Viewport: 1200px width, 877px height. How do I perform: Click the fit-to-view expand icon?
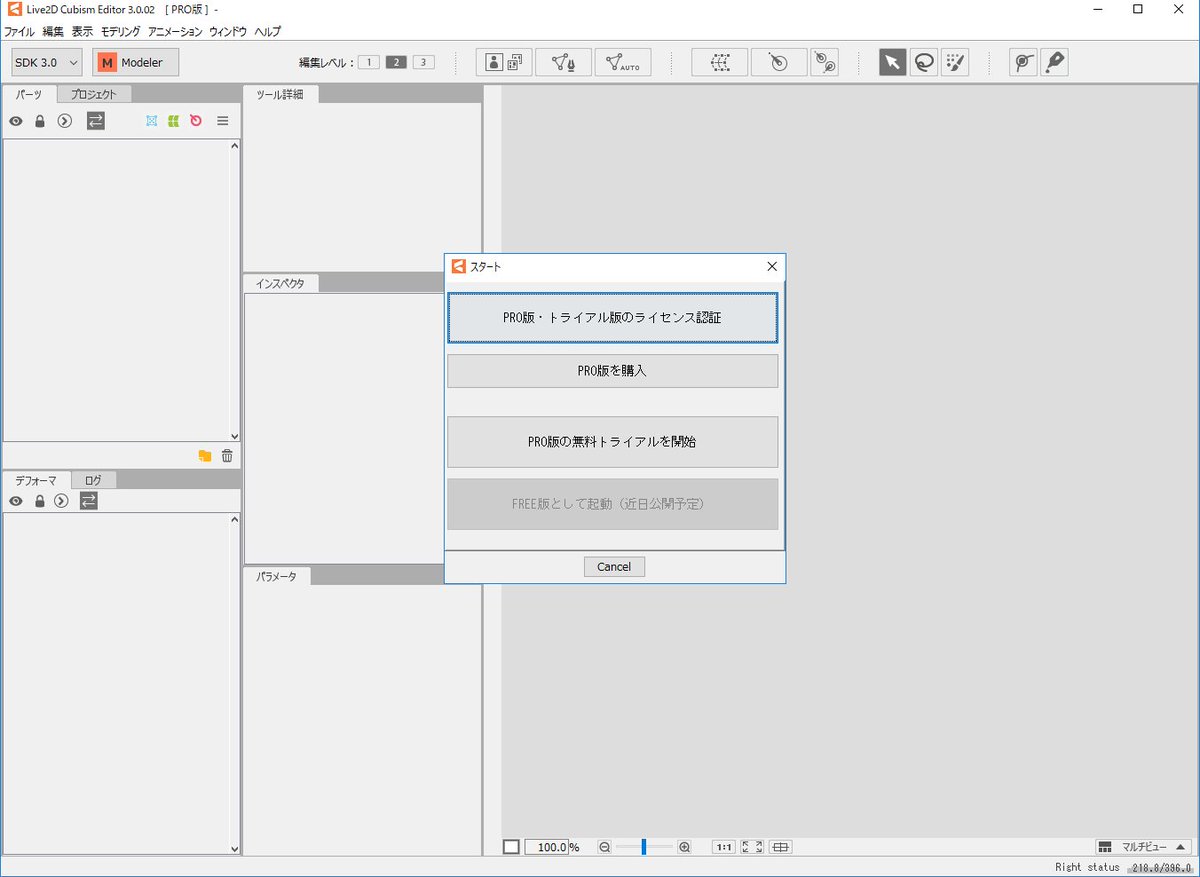(x=753, y=847)
